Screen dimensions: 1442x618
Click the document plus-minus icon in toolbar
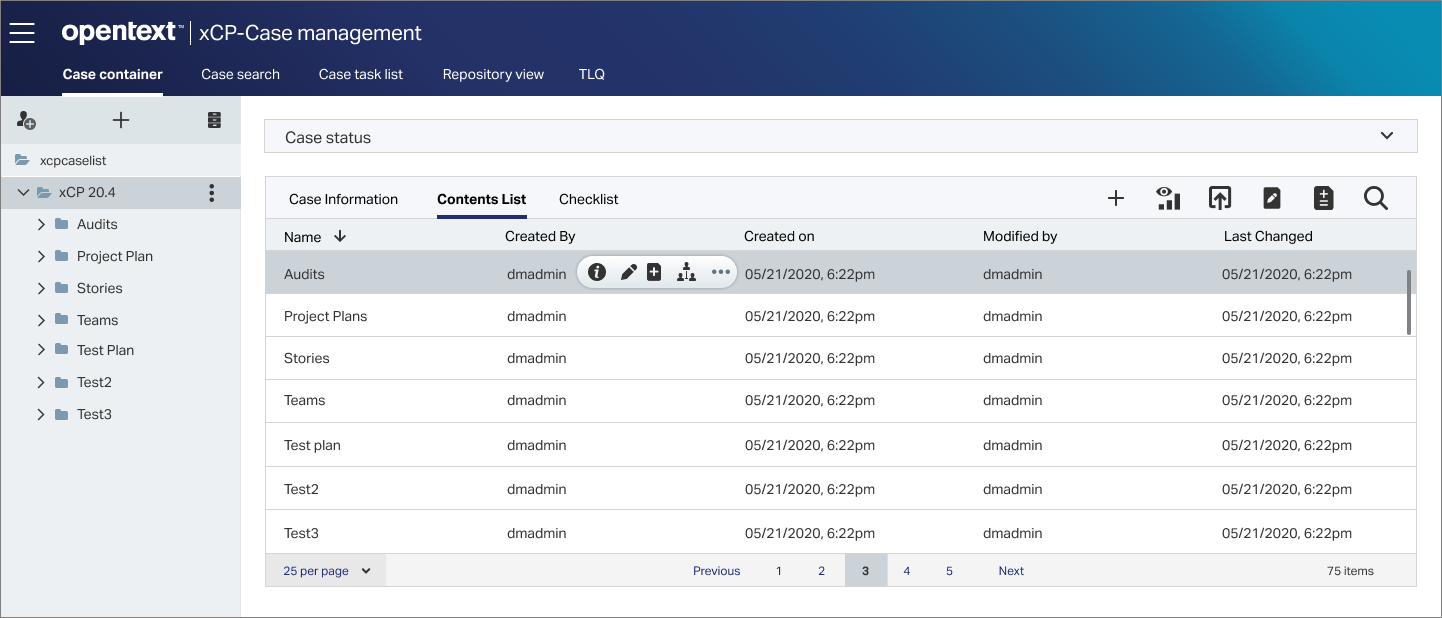point(1324,198)
